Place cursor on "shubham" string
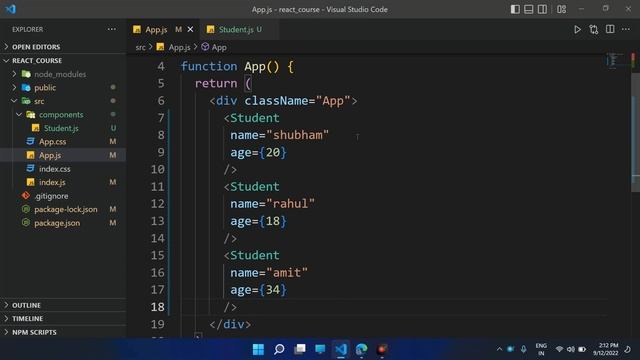640x360 pixels. coord(297,135)
